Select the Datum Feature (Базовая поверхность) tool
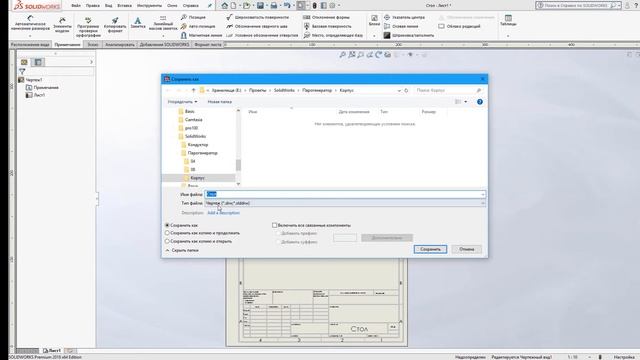640x360 pixels. pyautogui.click(x=327, y=26)
